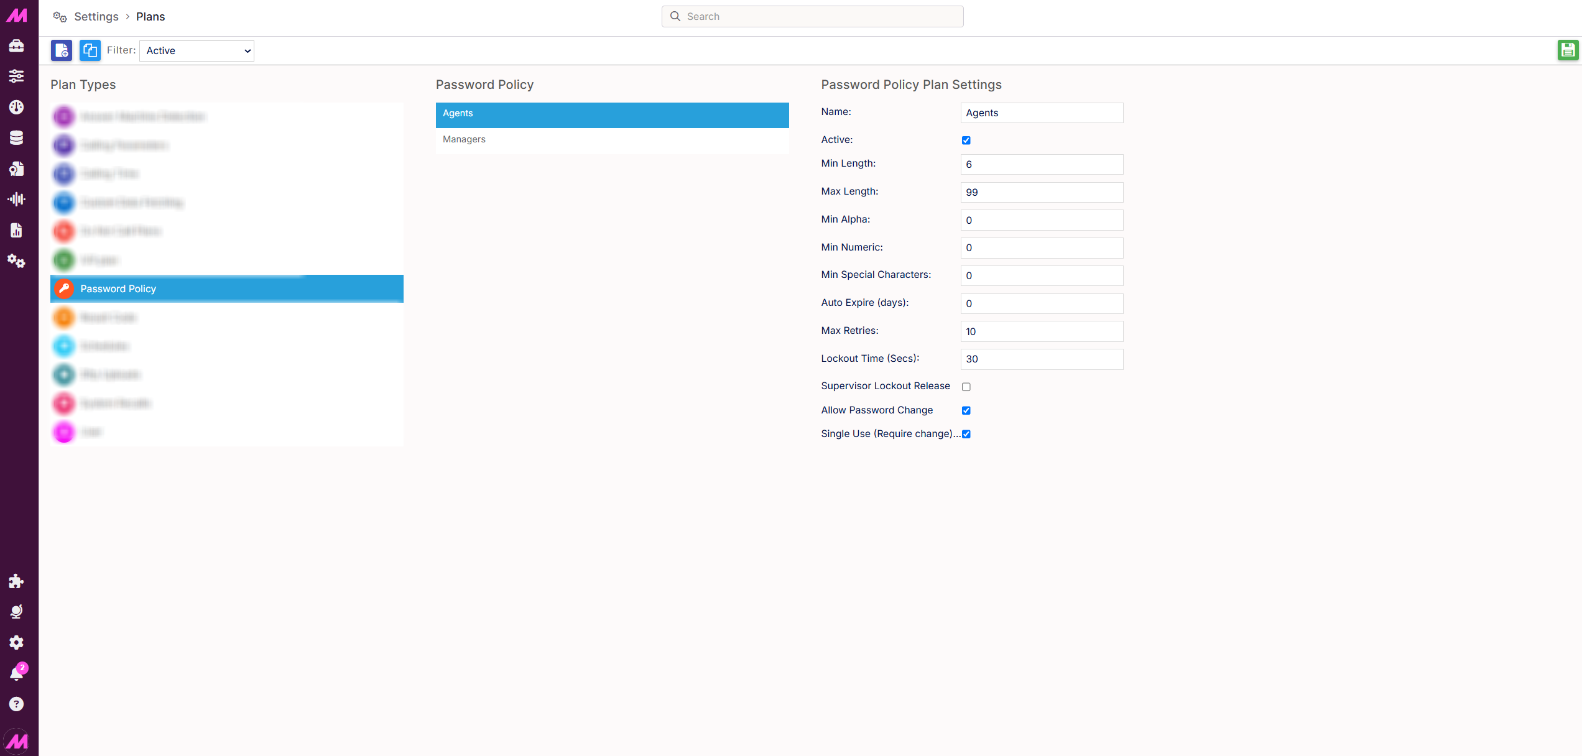Click the Search input box

[812, 16]
